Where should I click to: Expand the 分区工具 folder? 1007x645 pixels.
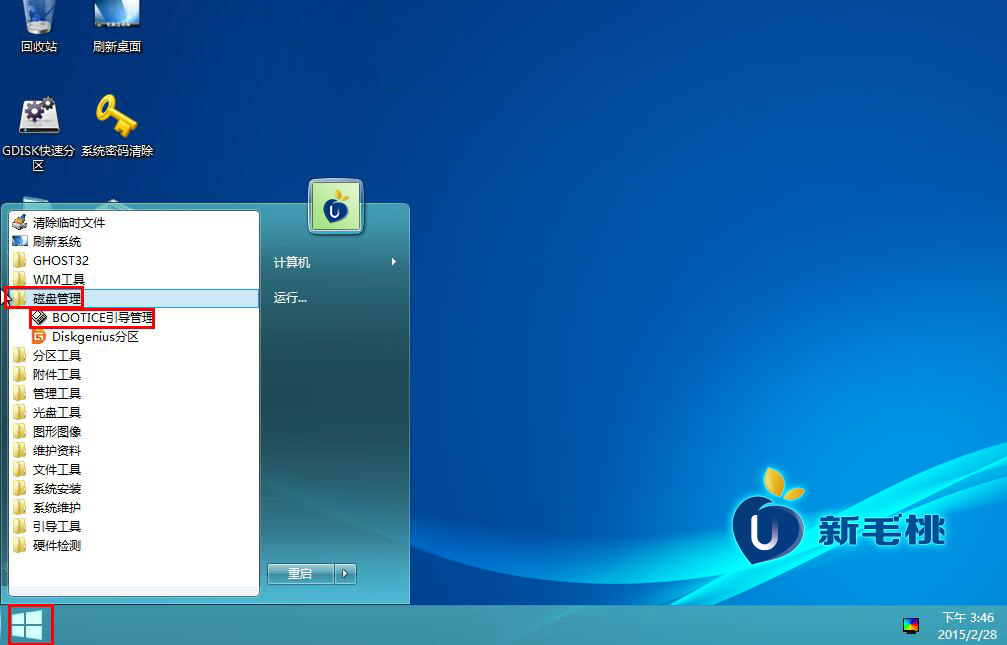coord(134,355)
